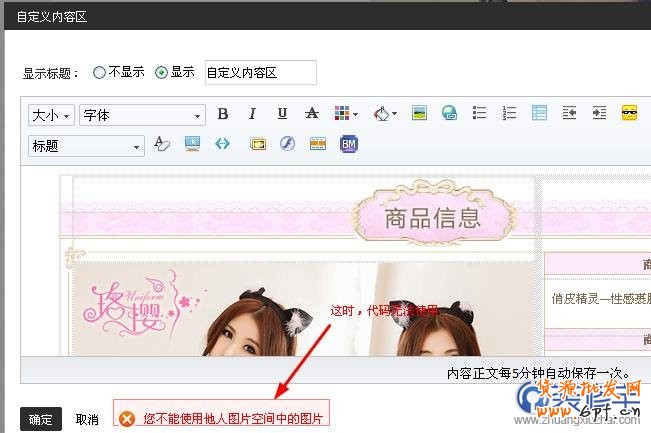651x433 pixels.
Task: Click the underline formatting icon
Action: [282, 114]
